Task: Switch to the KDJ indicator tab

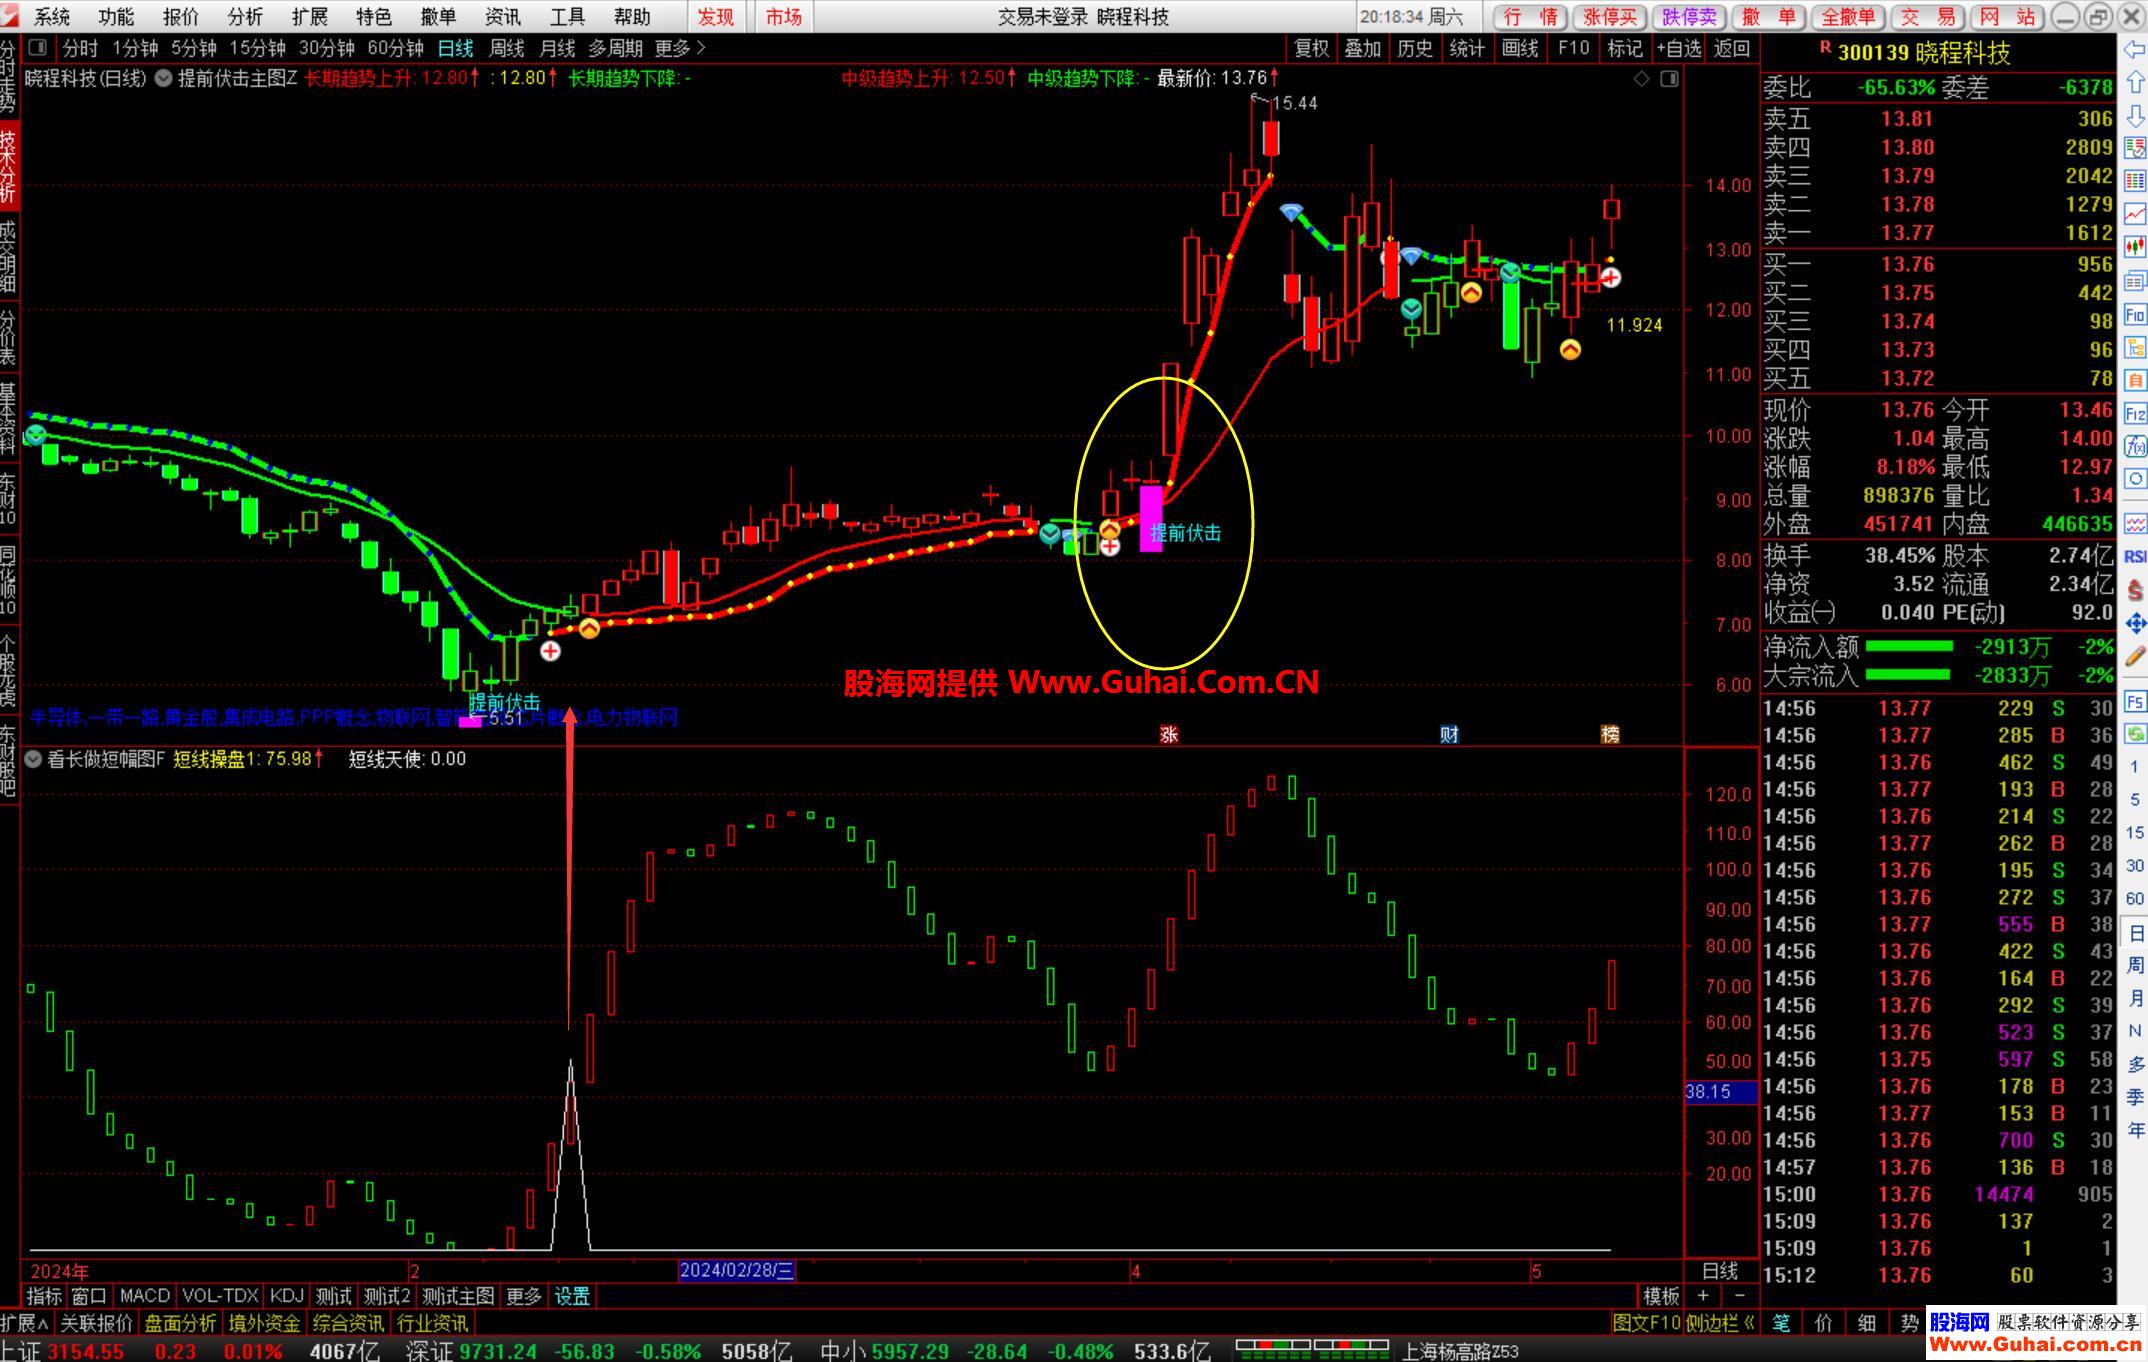Action: coord(286,1296)
